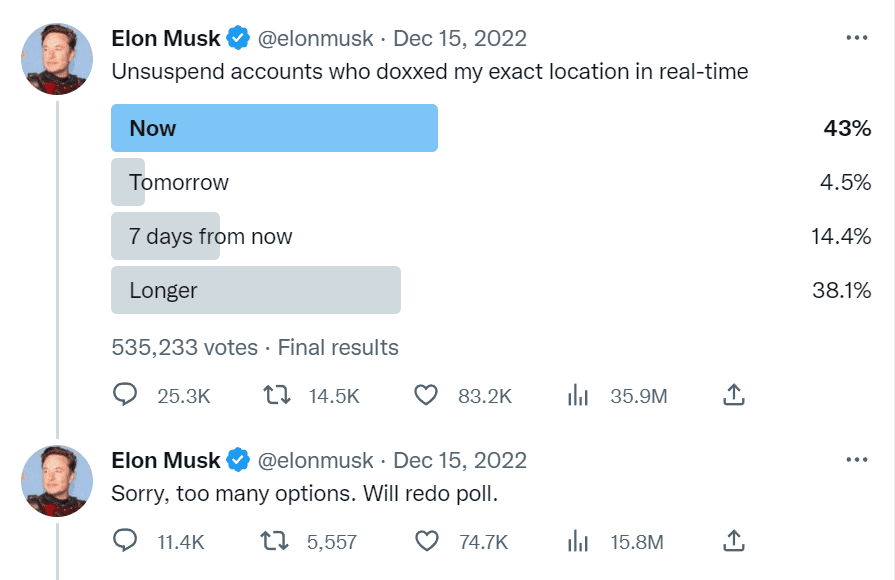Open Elon Musk name on poll tweet
Image resolution: width=895 pixels, height=580 pixels.
pyautogui.click(x=166, y=39)
